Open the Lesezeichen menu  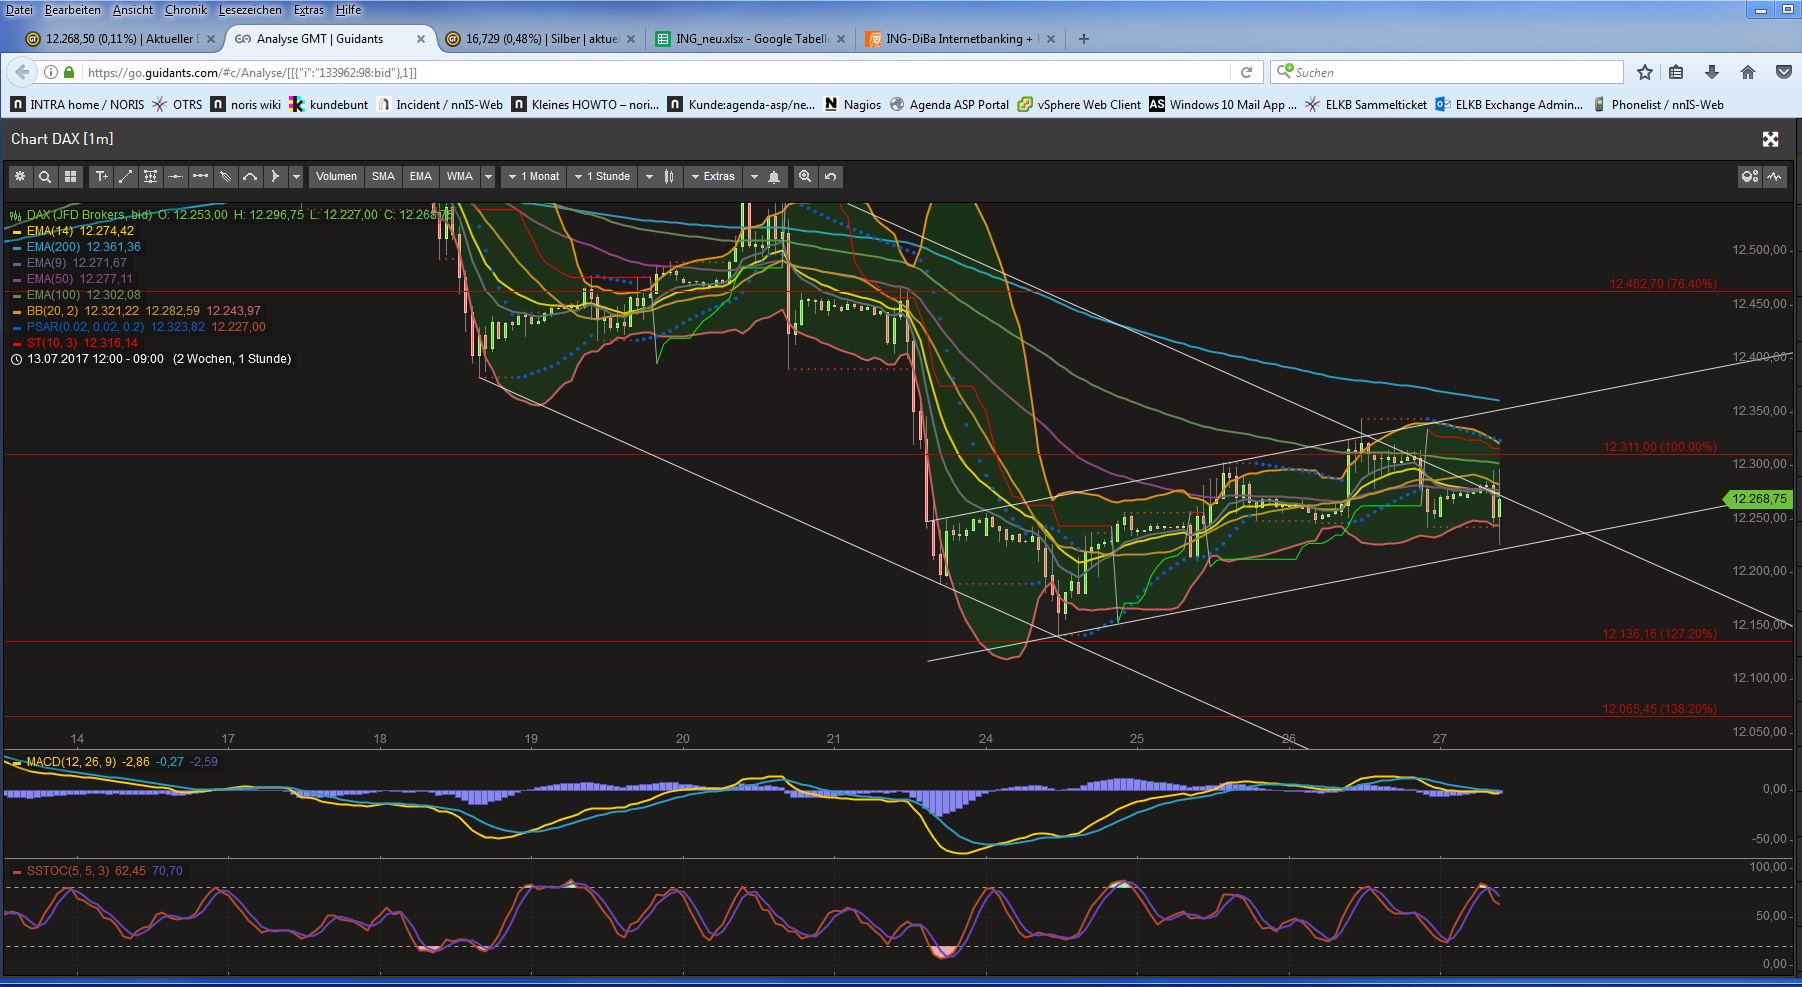point(250,10)
